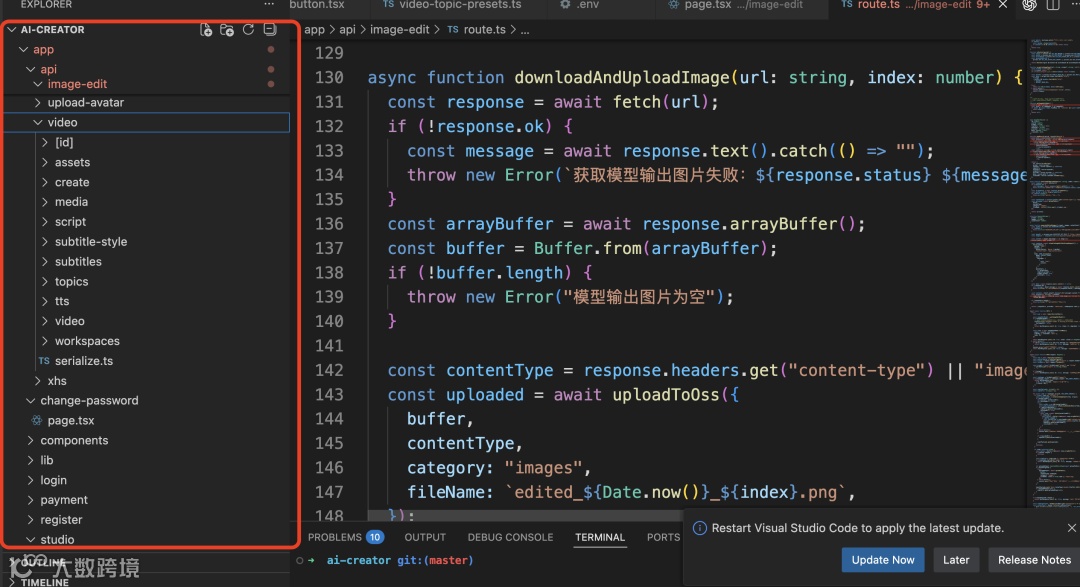Open Explorer more actions ellipsis menu
Viewport: 1080px width, 587px height.
coord(269,4)
